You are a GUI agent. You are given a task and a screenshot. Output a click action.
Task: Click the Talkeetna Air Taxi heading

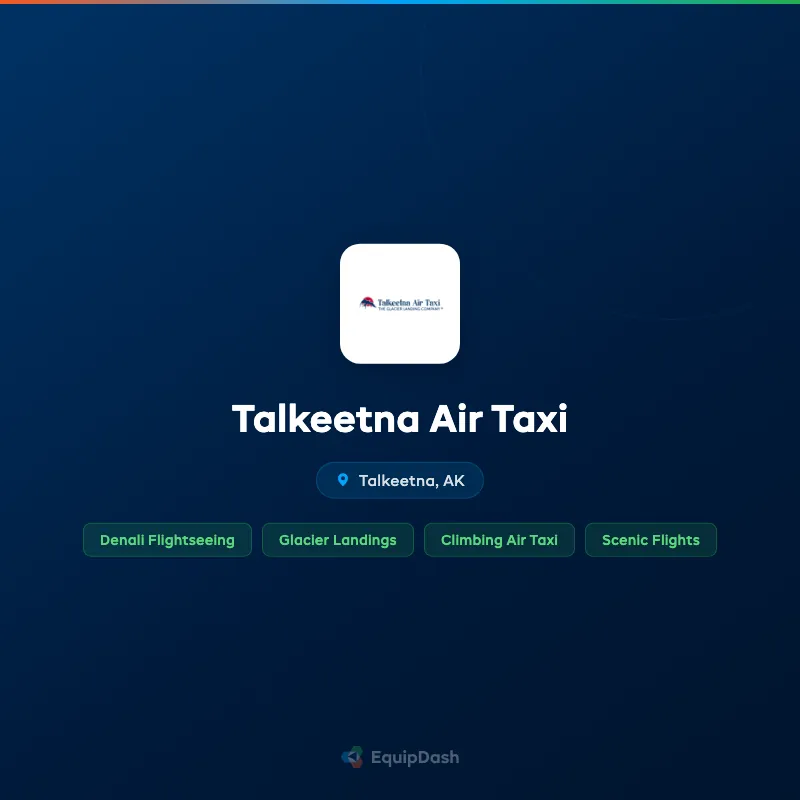(399, 419)
